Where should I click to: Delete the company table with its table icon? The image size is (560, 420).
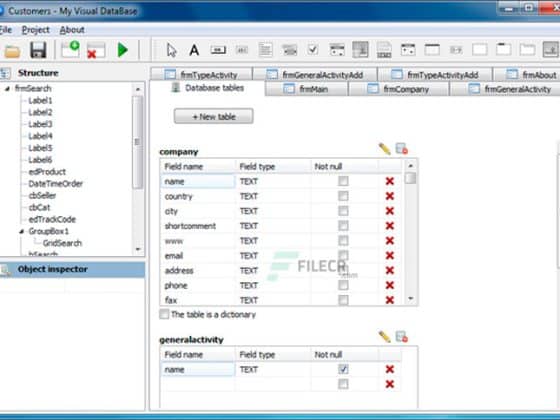point(402,149)
